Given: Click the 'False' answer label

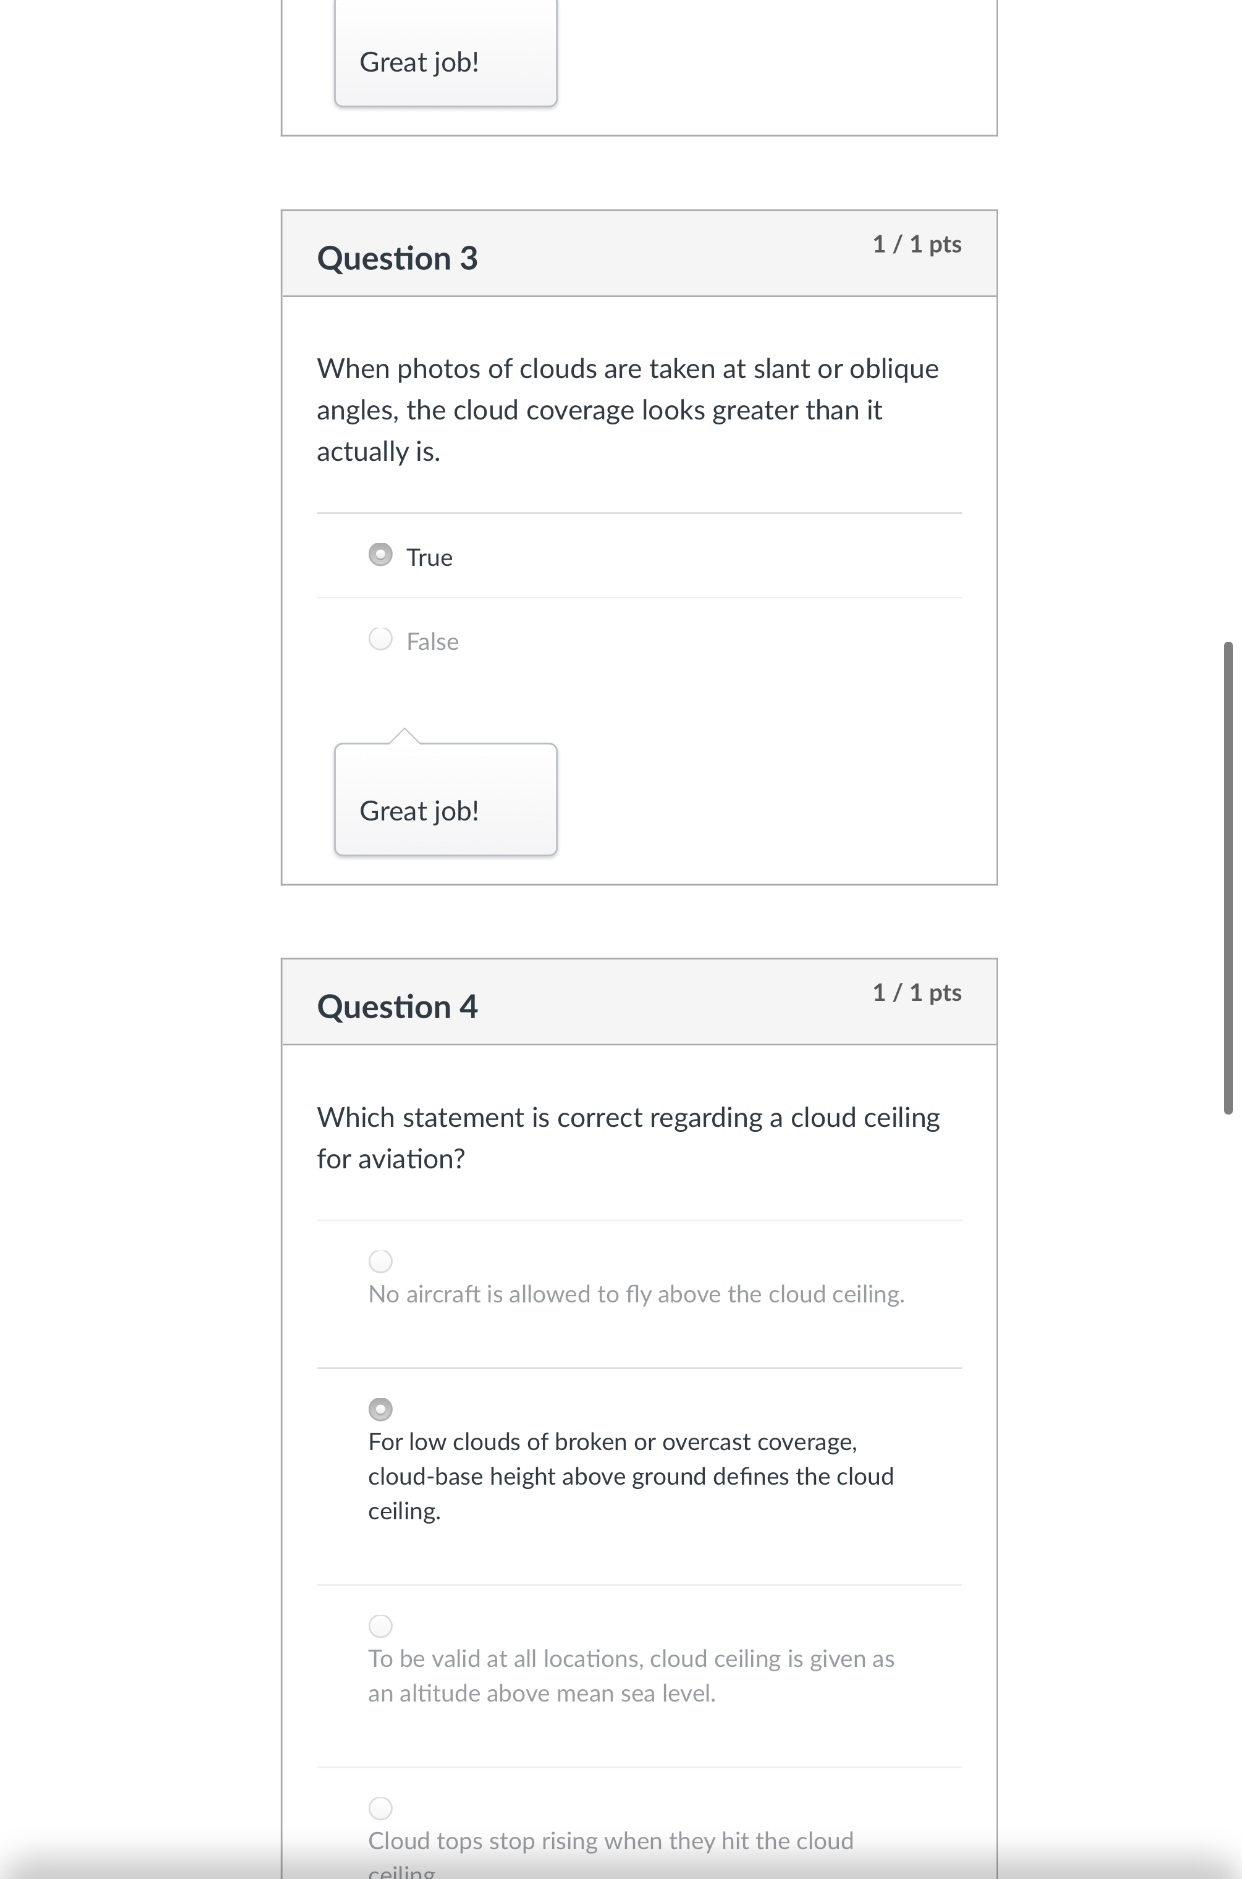Looking at the screenshot, I should click(432, 641).
